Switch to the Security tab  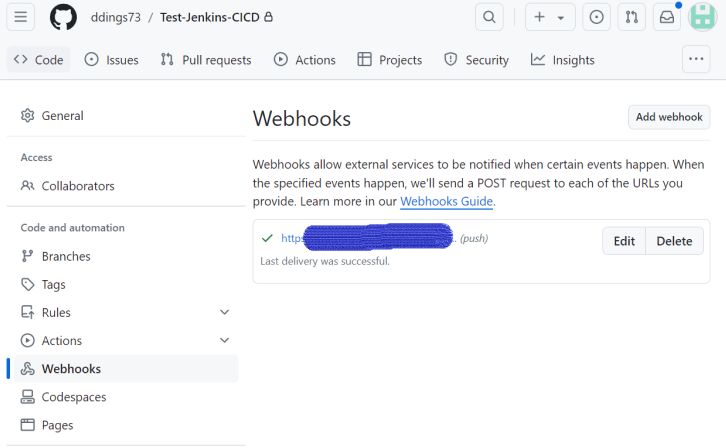click(476, 60)
